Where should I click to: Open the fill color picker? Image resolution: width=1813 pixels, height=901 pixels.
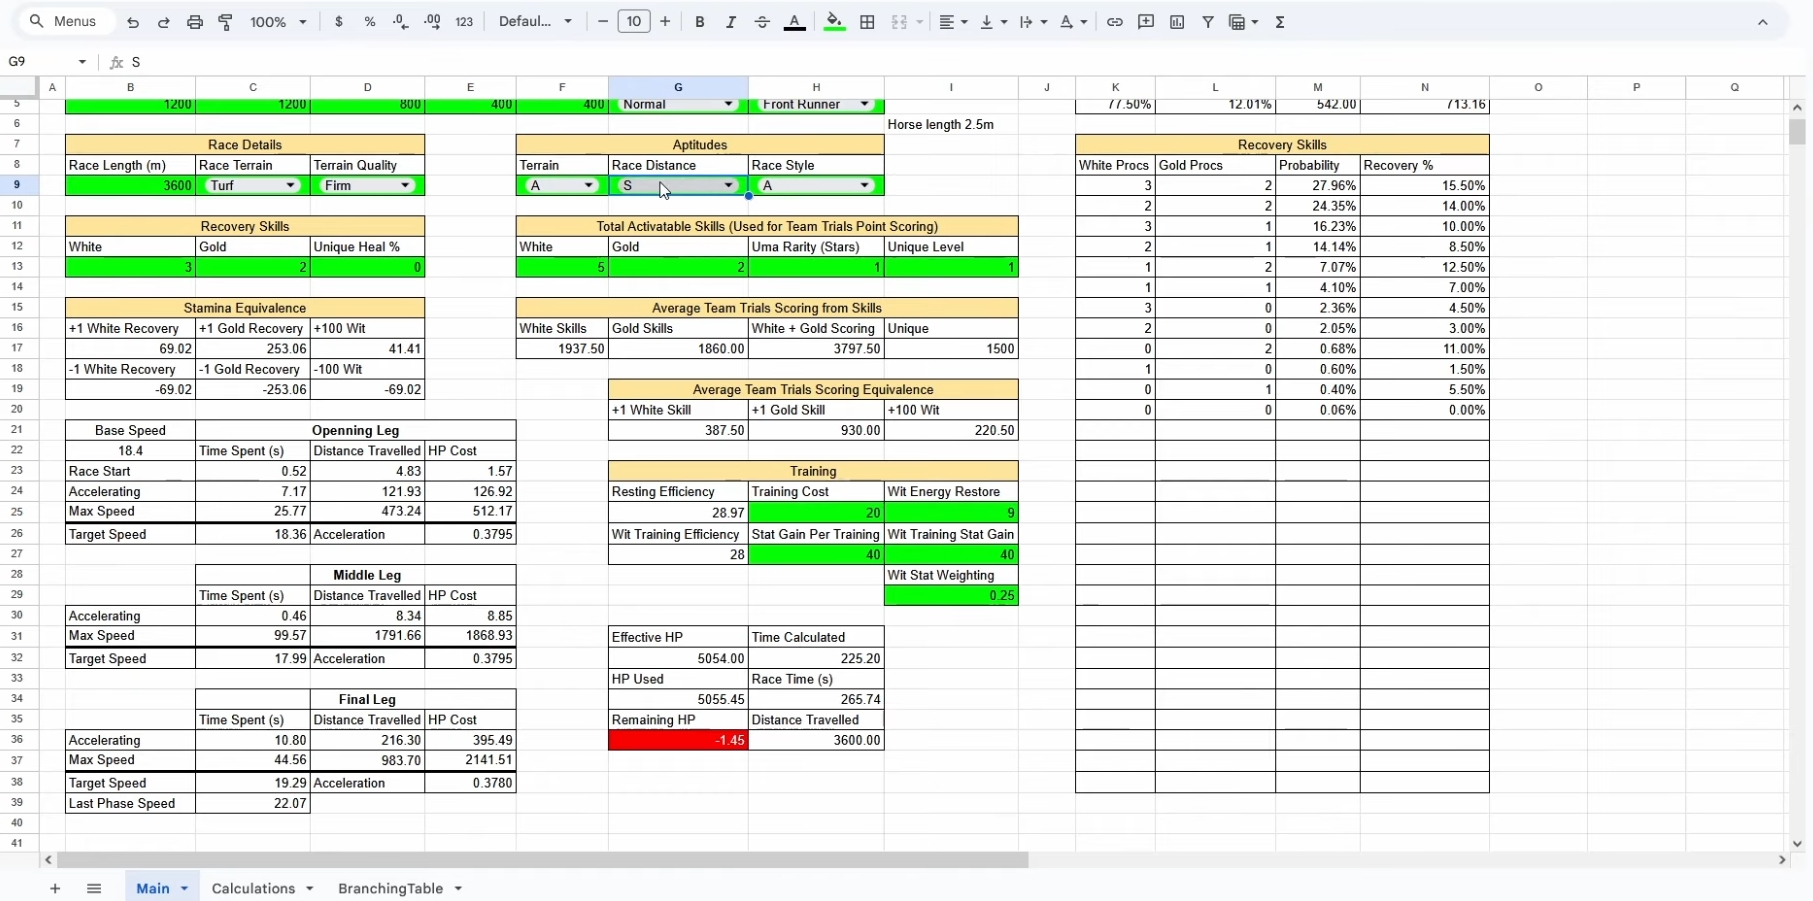pos(834,22)
